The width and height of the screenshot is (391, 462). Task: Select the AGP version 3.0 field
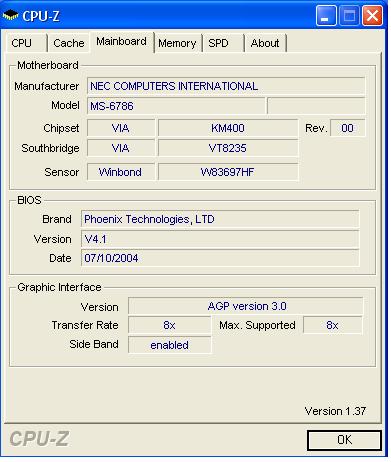click(246, 306)
